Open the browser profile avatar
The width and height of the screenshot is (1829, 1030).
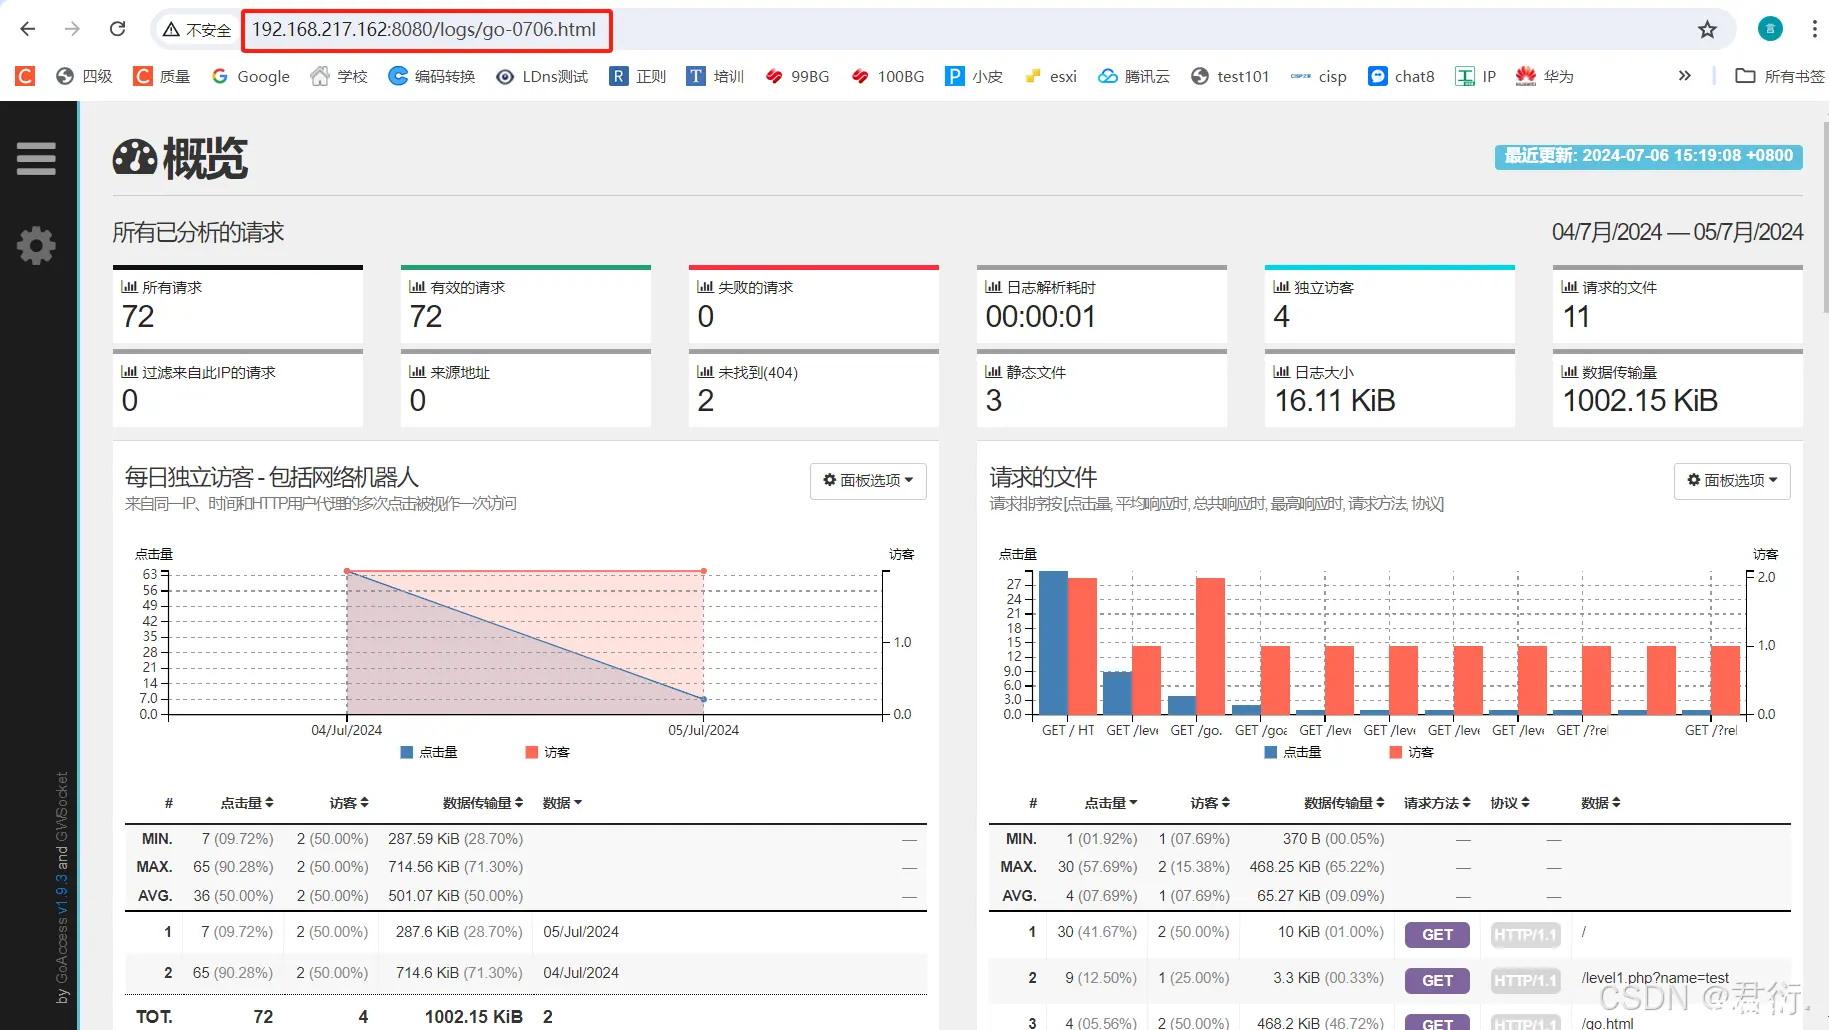pos(1770,29)
